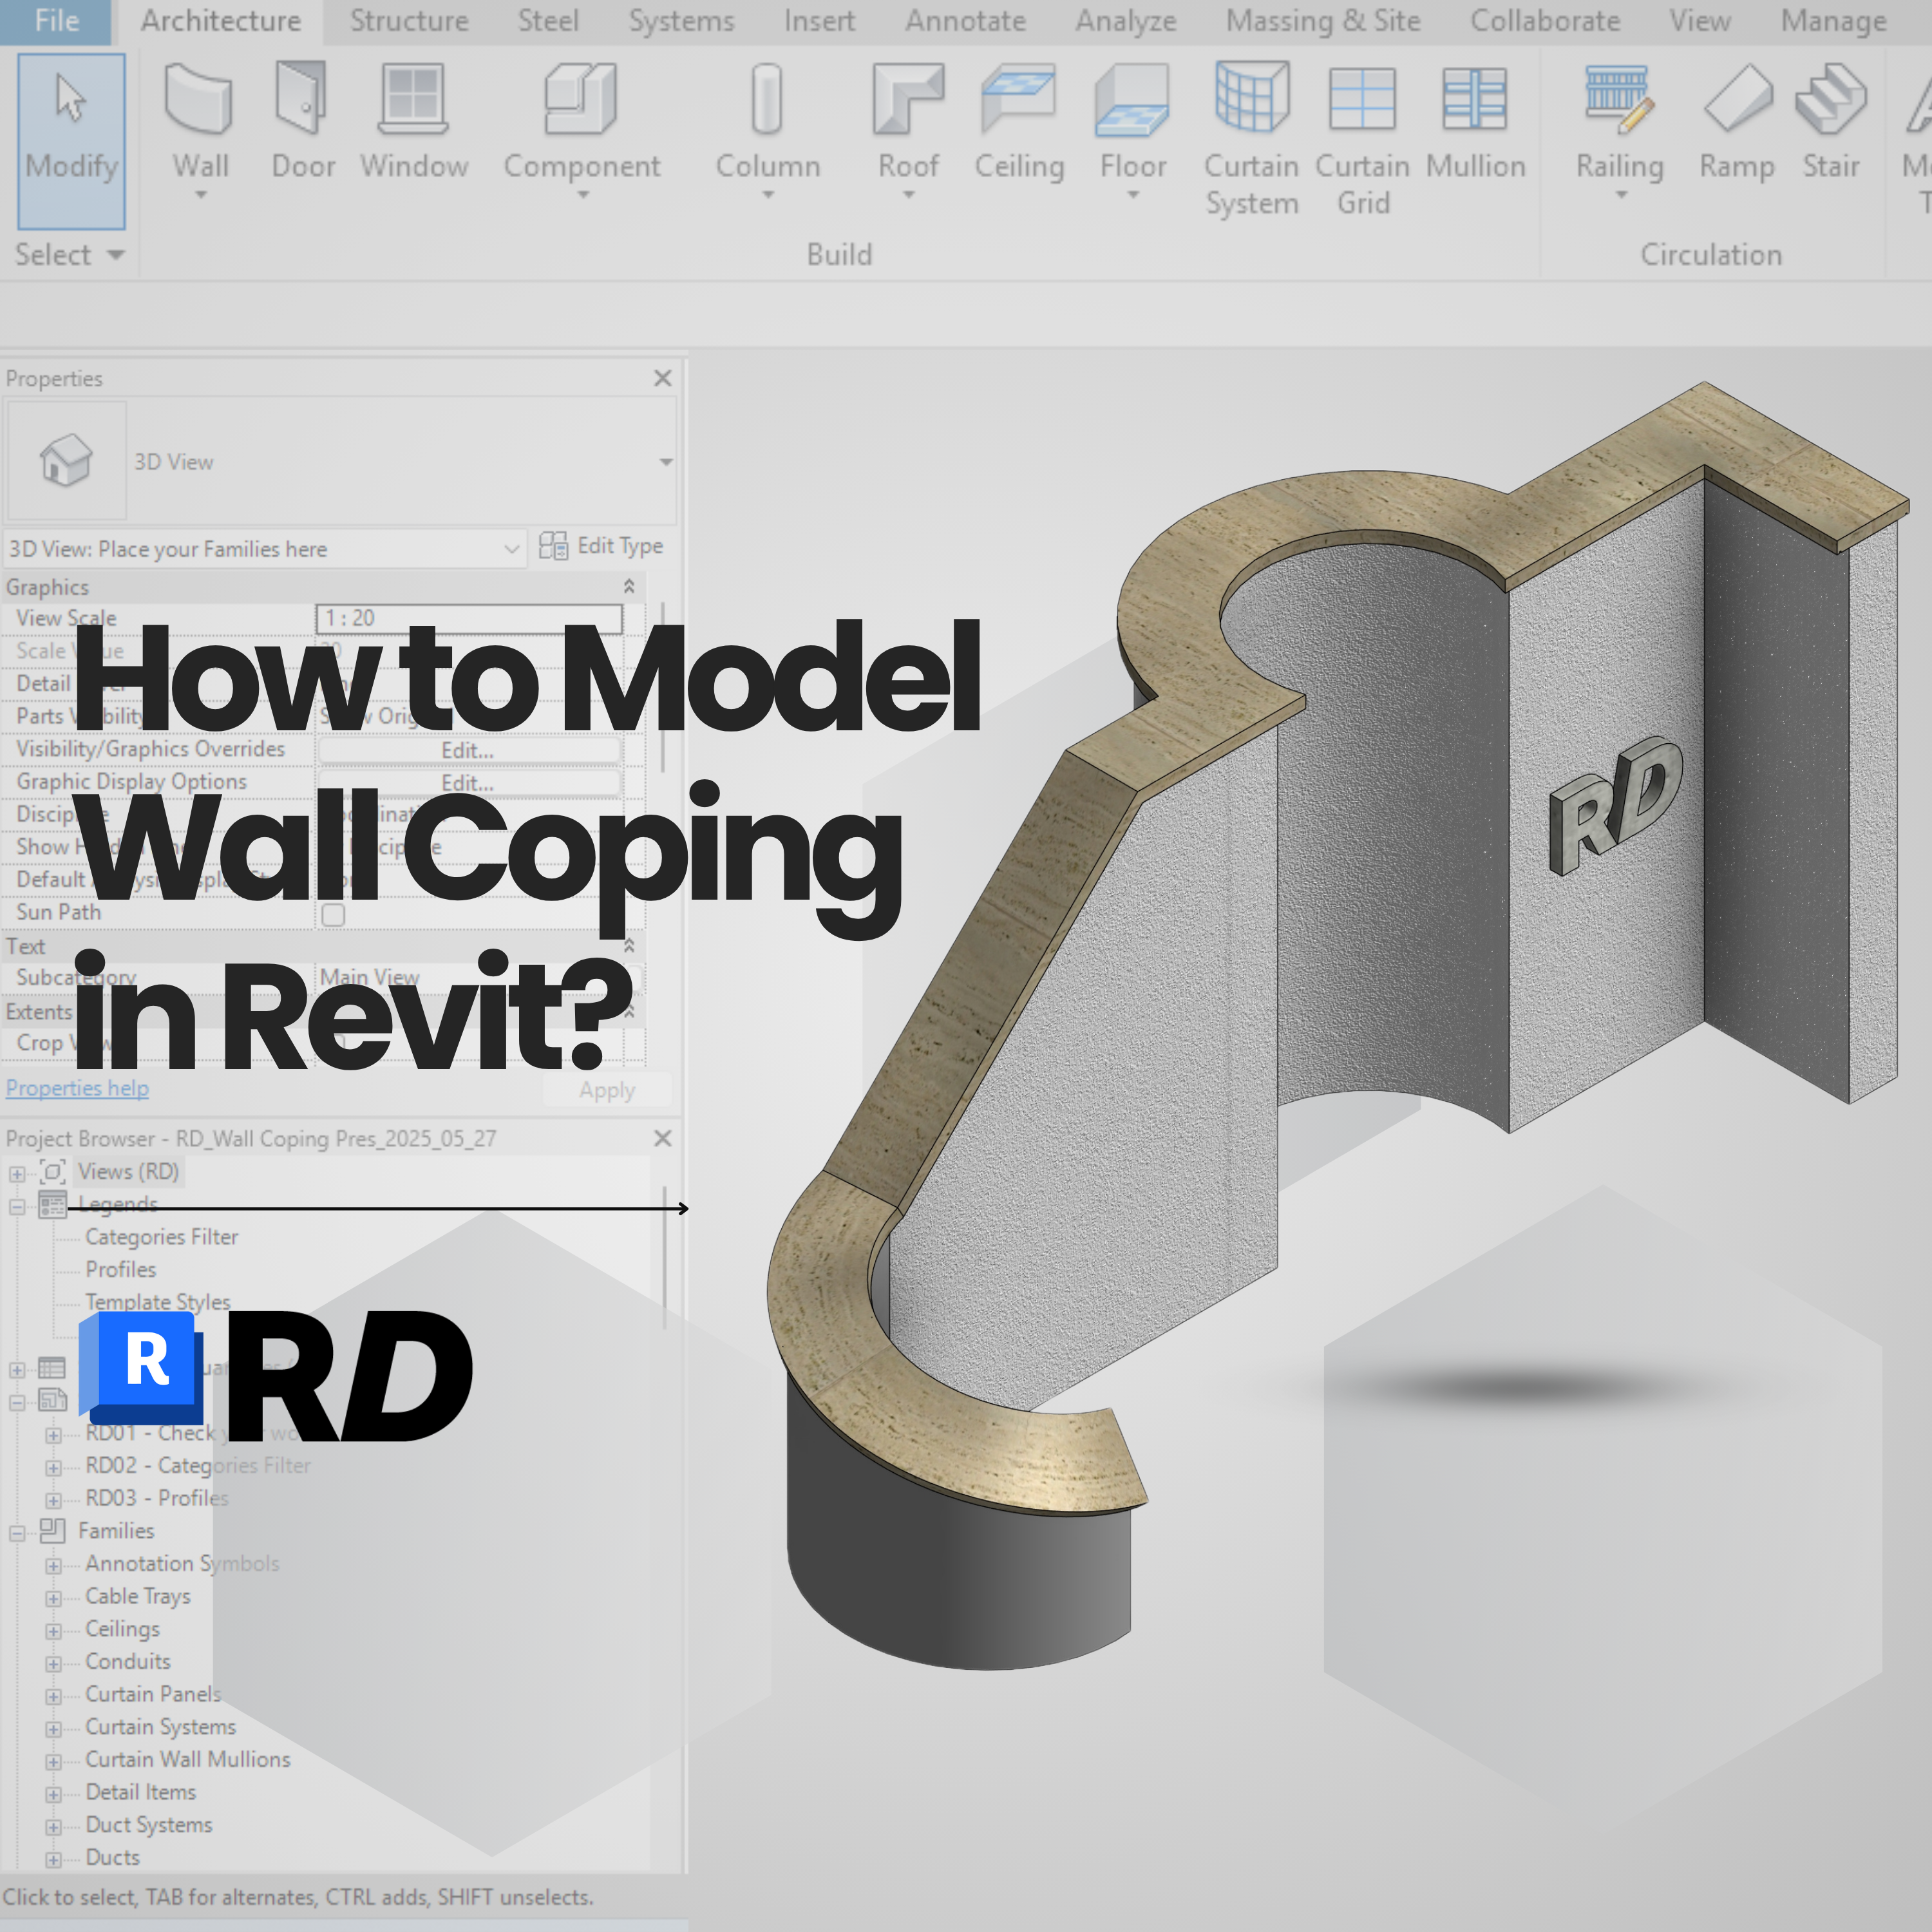Toggle the Sun Path checkbox
Viewport: 1932px width, 1932px height.
point(333,914)
